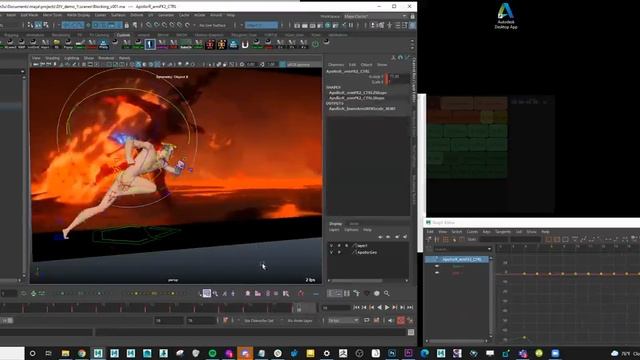
Task: Open the Channels menu in the Channel Box
Action: [336, 65]
